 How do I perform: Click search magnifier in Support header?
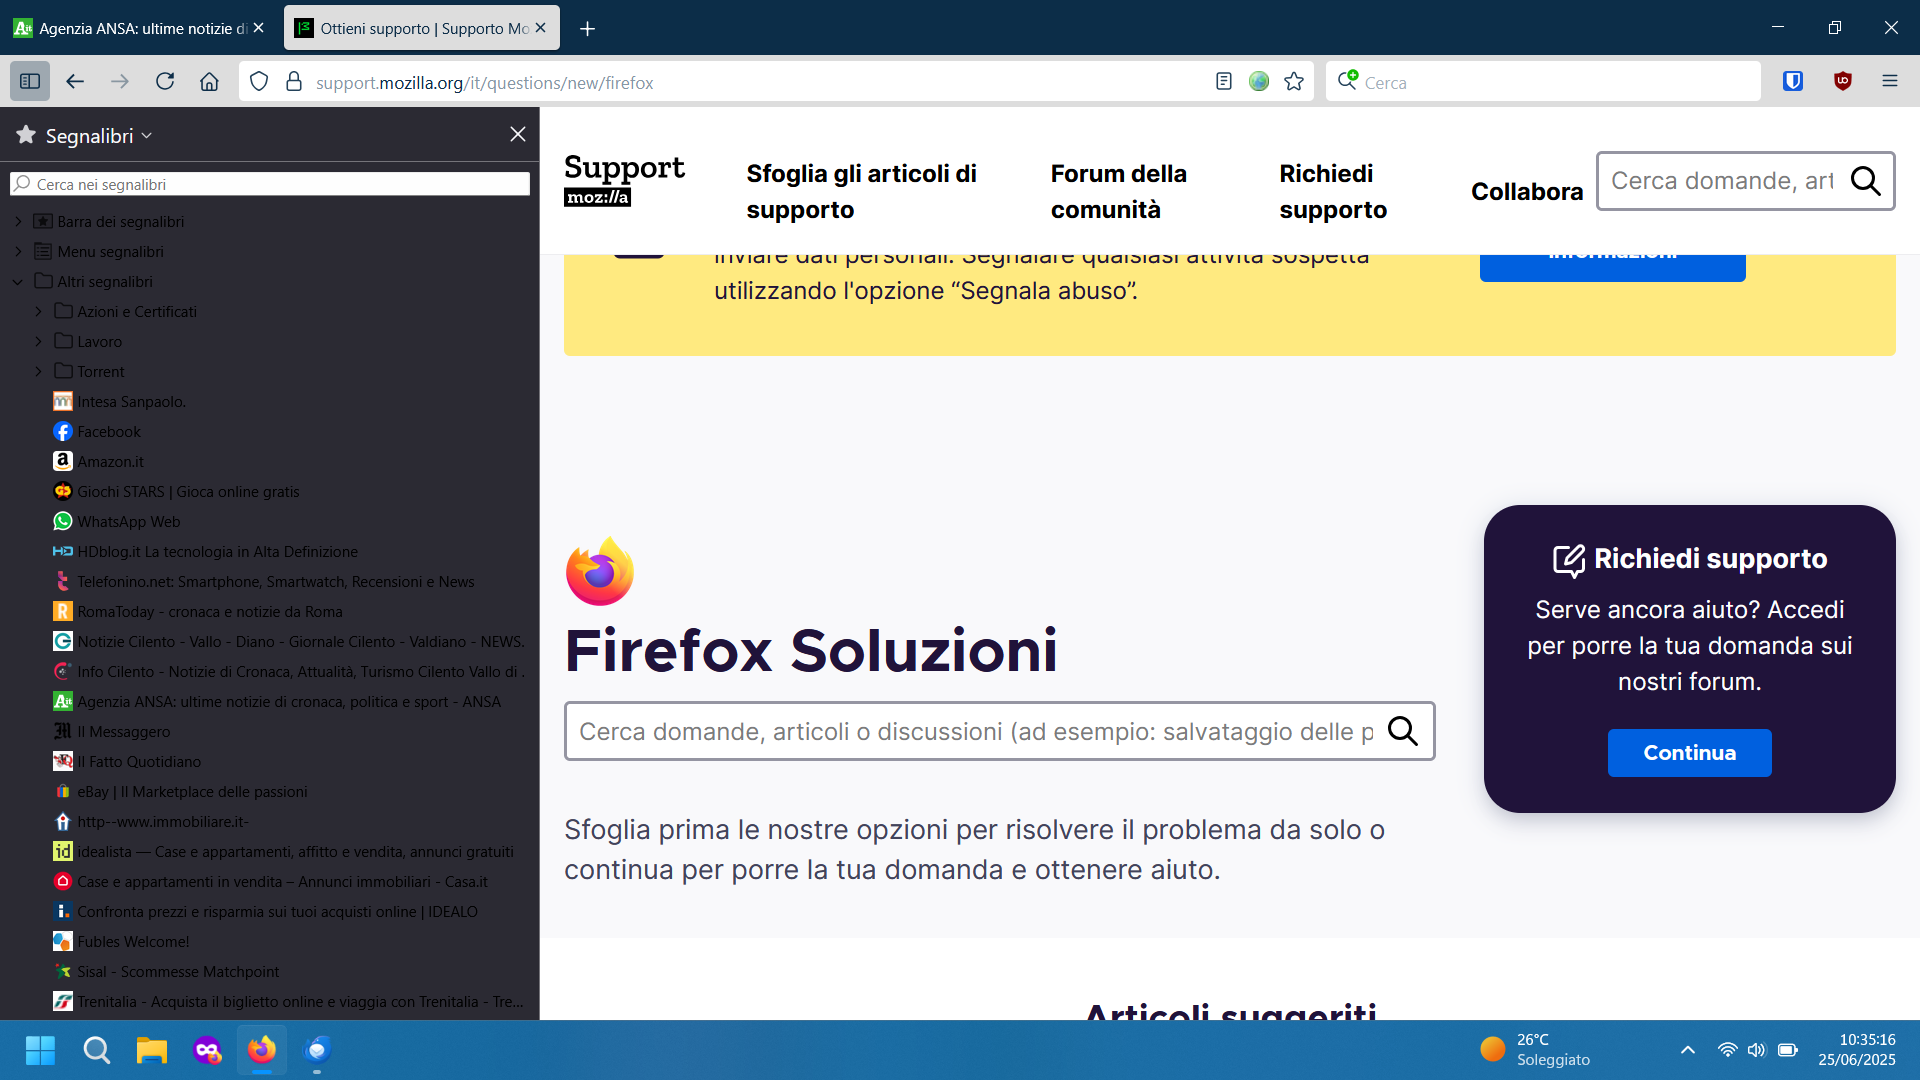(1866, 181)
